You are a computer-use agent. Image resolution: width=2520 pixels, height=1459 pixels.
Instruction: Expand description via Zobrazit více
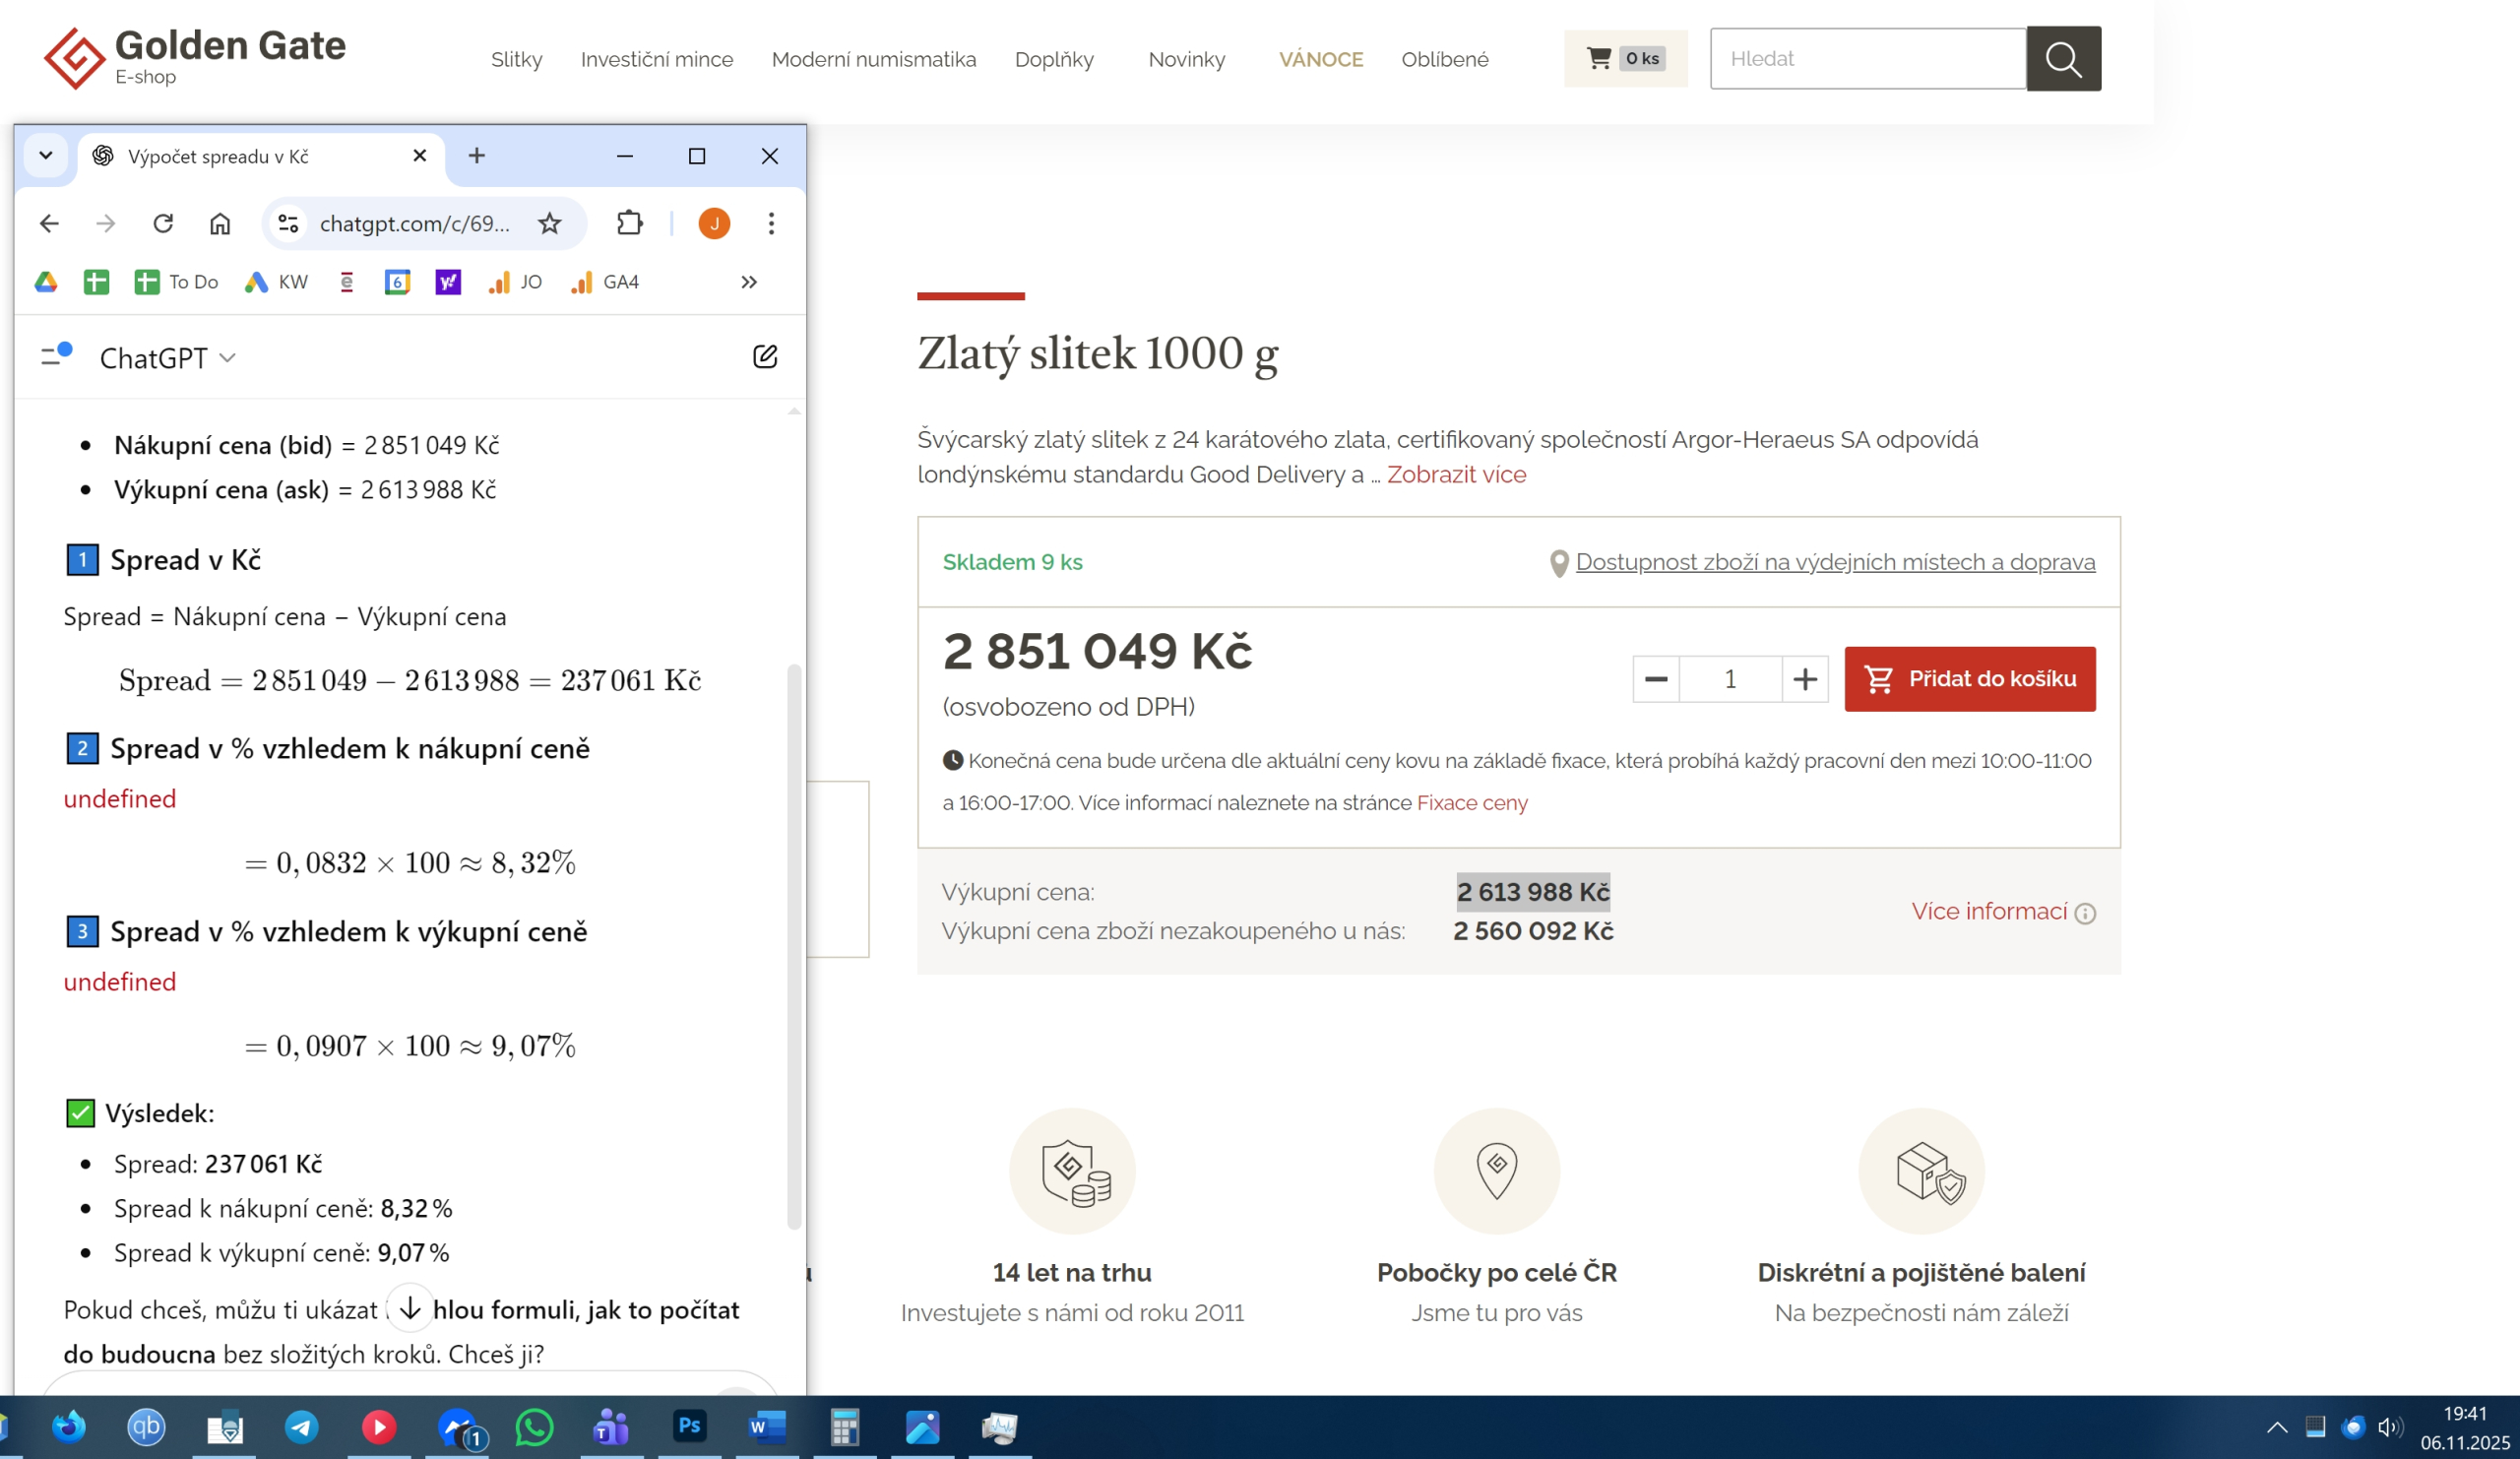point(1456,474)
